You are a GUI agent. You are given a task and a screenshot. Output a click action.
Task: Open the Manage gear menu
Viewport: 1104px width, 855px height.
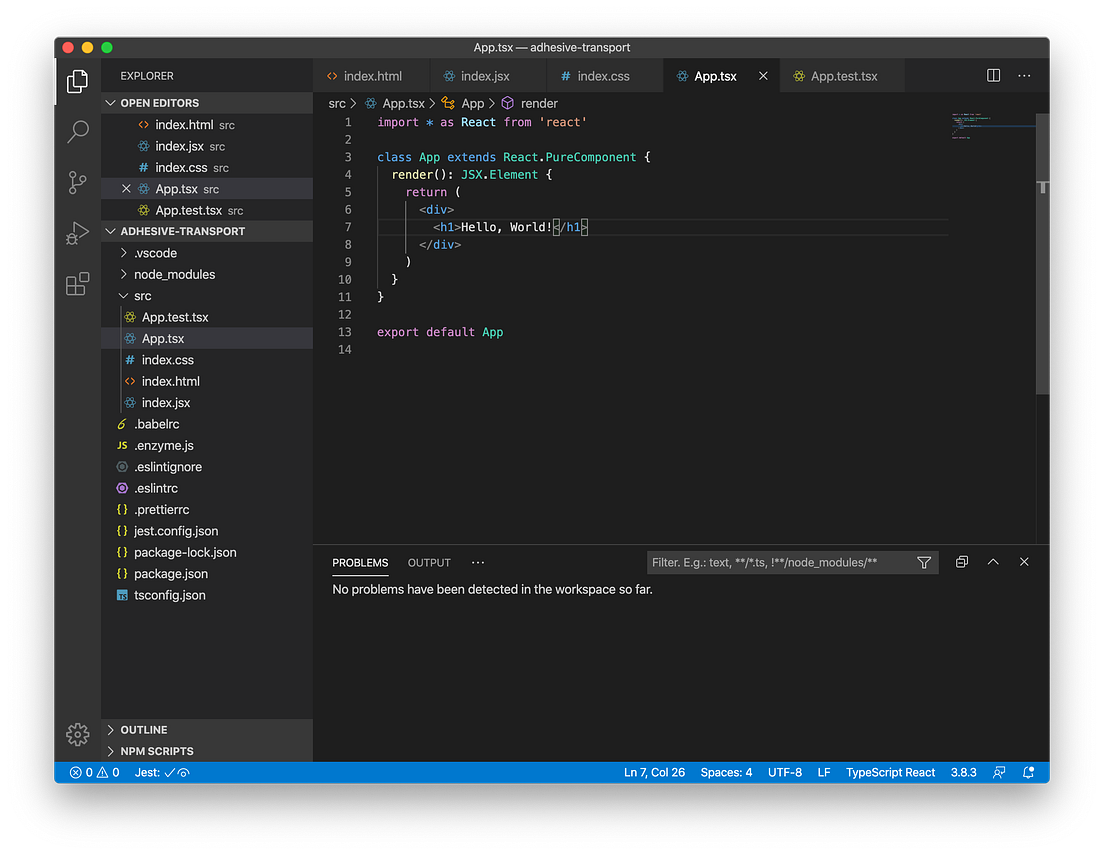tap(77, 734)
